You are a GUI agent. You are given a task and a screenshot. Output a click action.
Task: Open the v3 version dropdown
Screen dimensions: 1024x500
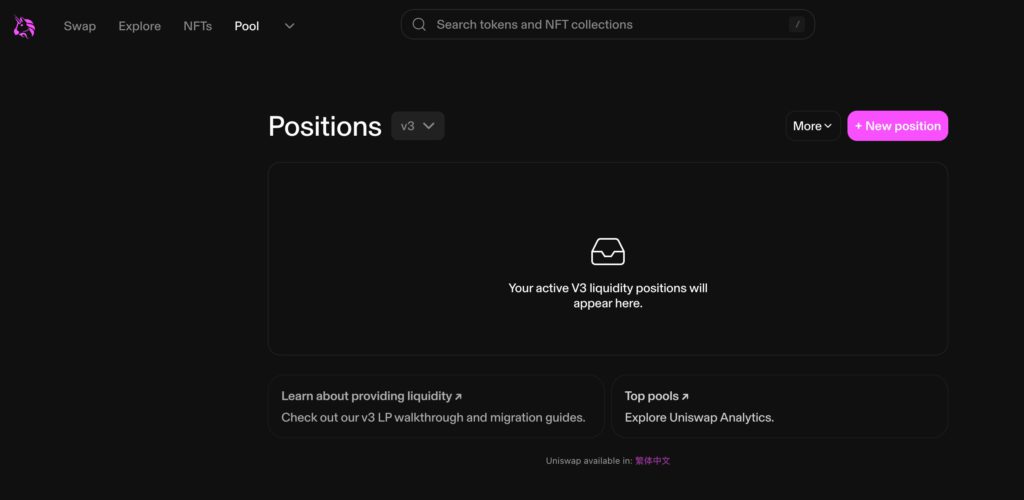click(418, 126)
